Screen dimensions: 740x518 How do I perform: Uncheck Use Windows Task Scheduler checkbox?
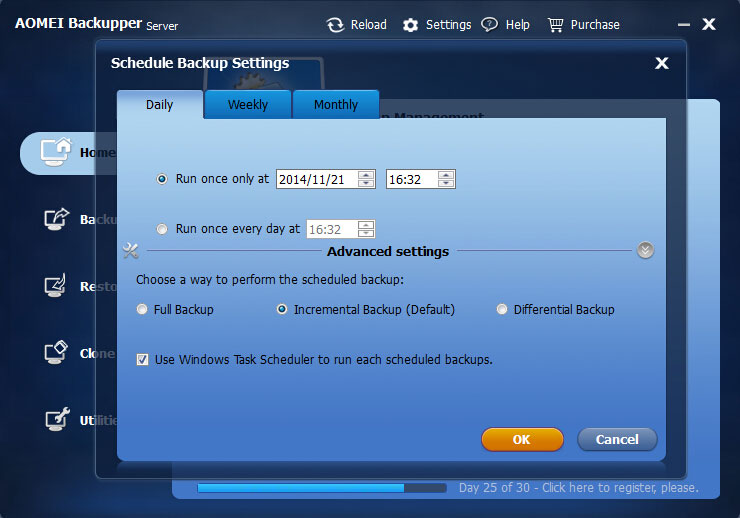click(x=143, y=359)
